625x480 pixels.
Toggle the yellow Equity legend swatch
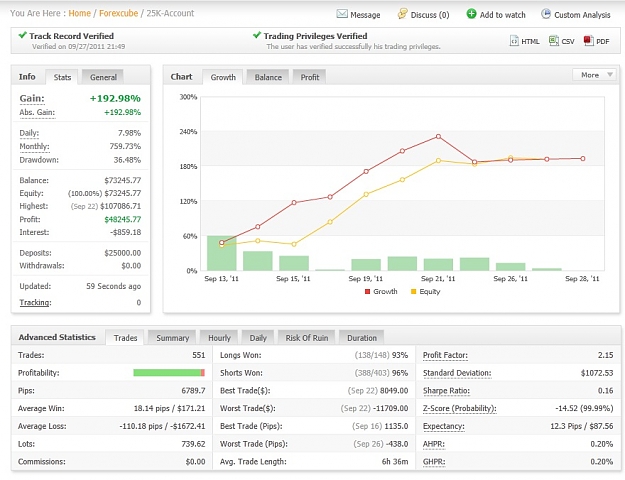click(413, 291)
